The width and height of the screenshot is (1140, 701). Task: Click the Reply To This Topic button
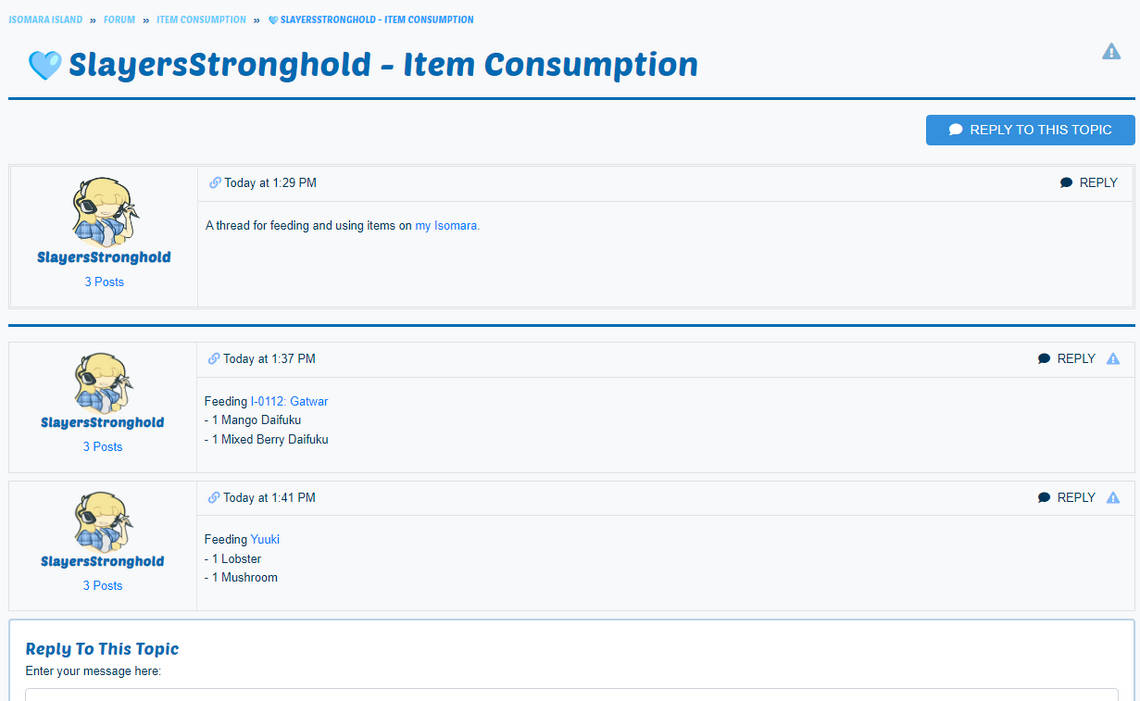pyautogui.click(x=1030, y=130)
